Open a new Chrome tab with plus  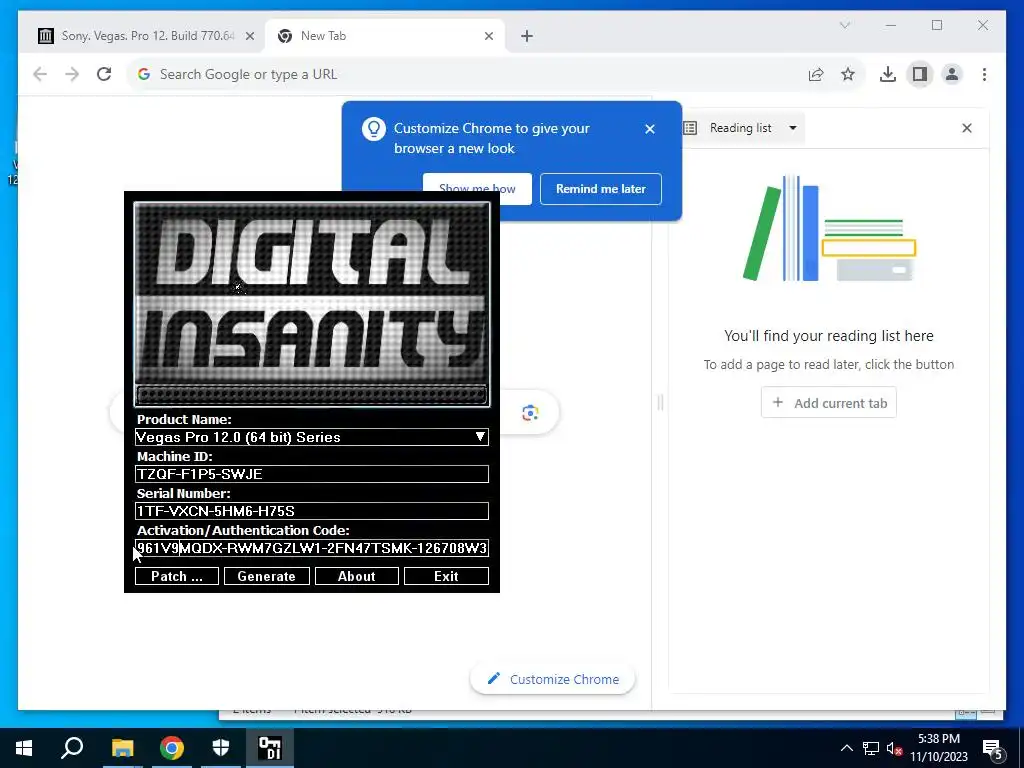pyautogui.click(x=527, y=37)
